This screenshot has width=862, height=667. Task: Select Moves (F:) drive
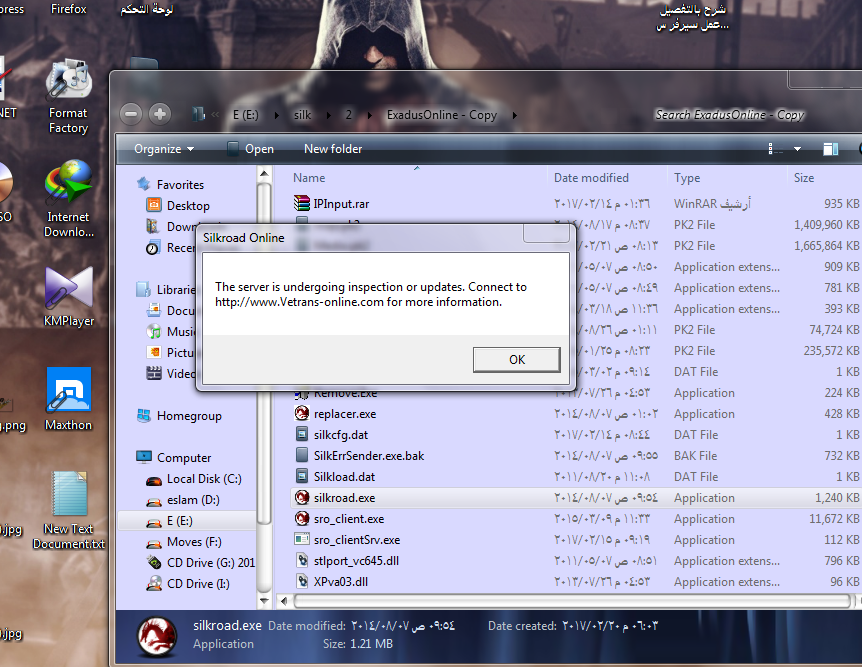click(x=184, y=542)
